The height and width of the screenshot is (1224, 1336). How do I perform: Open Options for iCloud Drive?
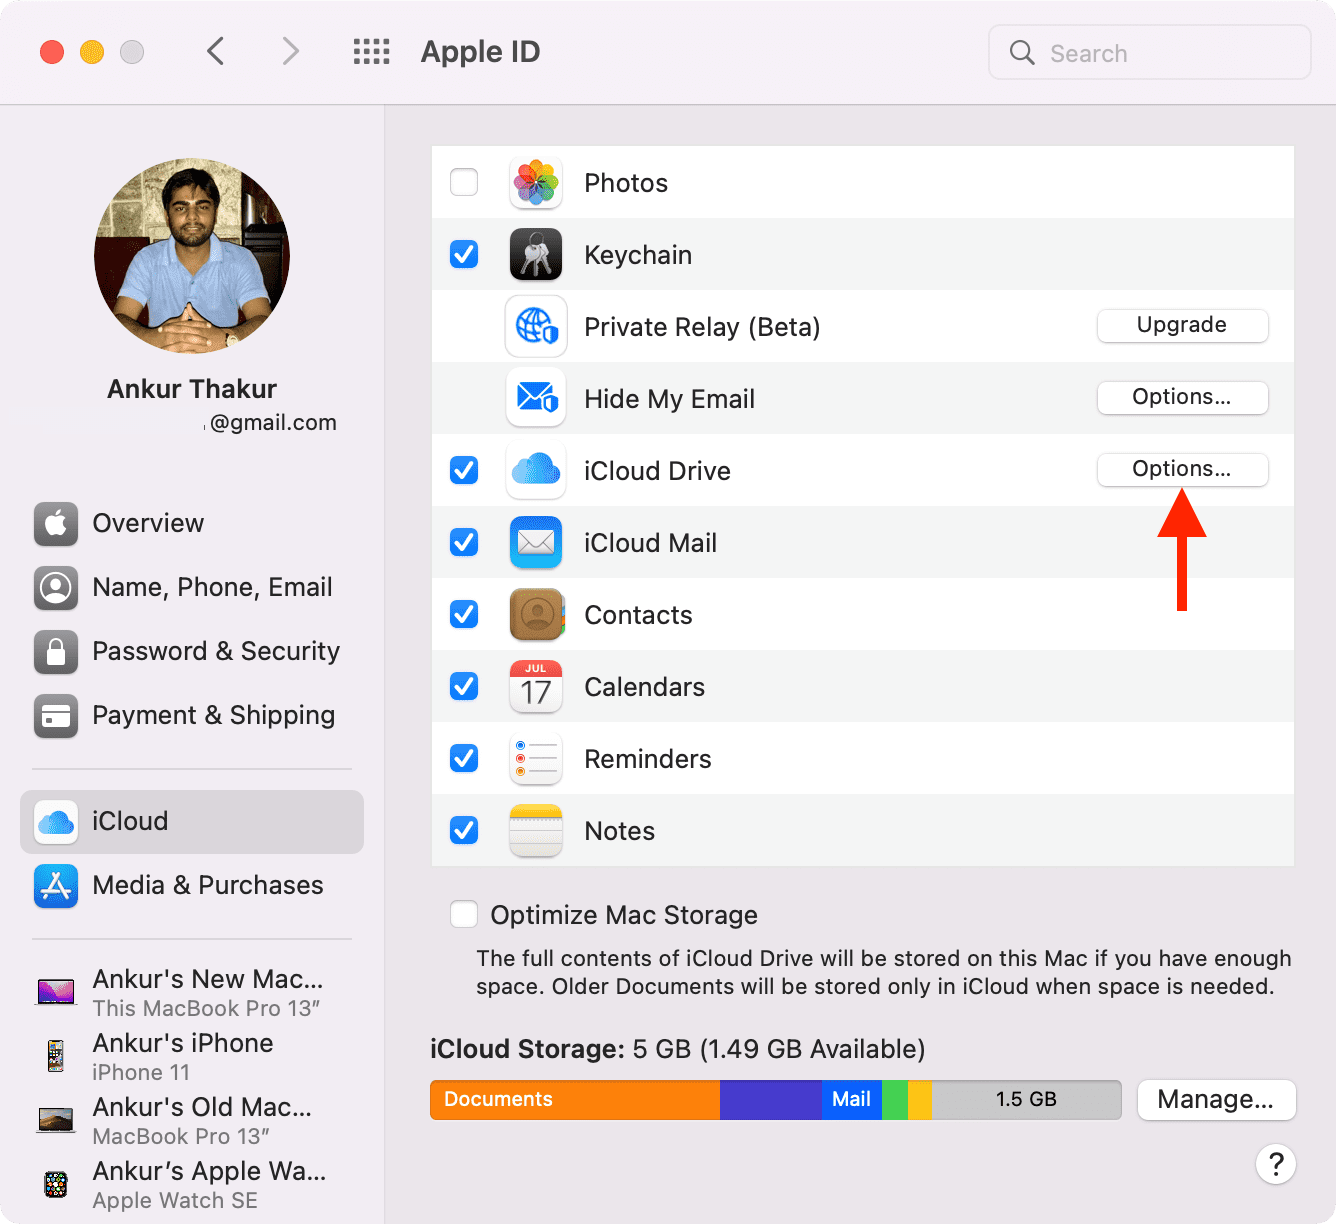(x=1182, y=469)
